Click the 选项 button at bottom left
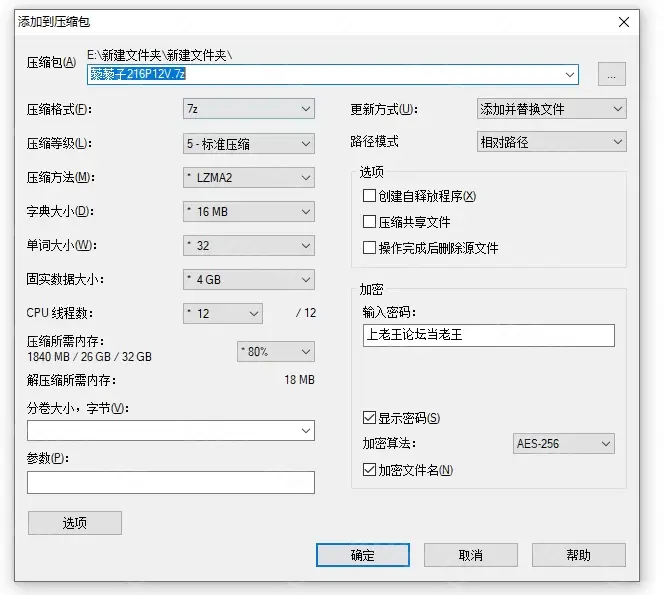 coord(75,523)
